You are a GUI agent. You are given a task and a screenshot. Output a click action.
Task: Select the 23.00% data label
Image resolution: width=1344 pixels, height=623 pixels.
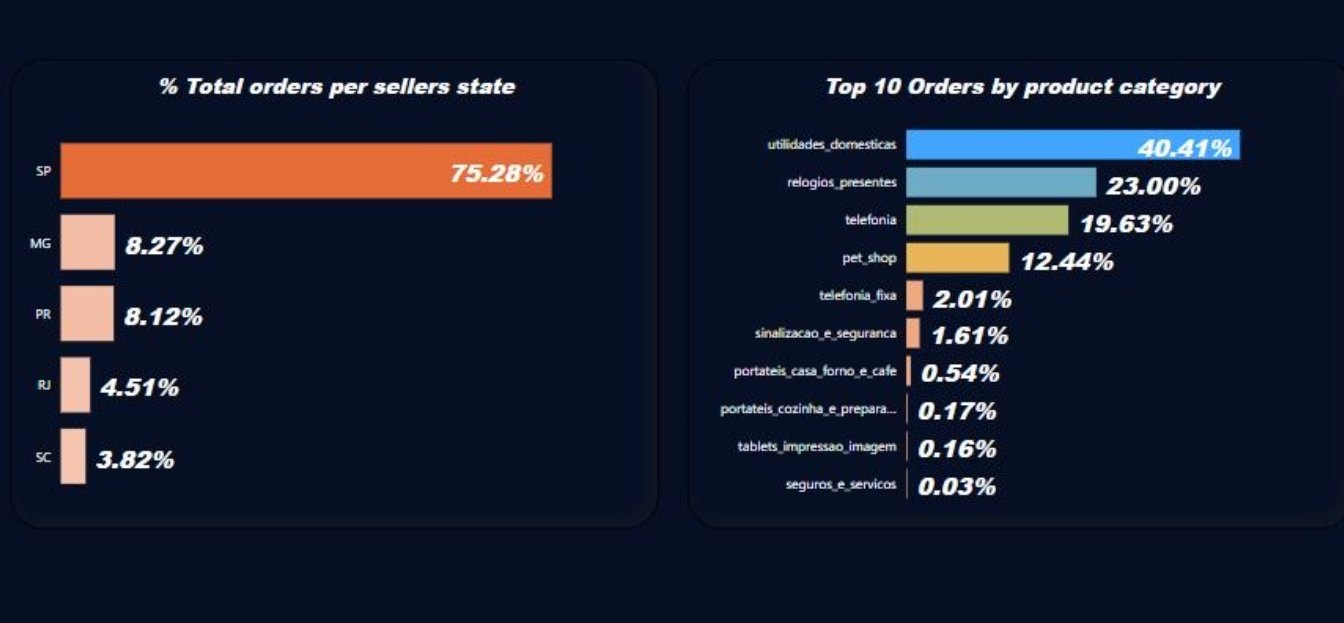(x=1153, y=186)
